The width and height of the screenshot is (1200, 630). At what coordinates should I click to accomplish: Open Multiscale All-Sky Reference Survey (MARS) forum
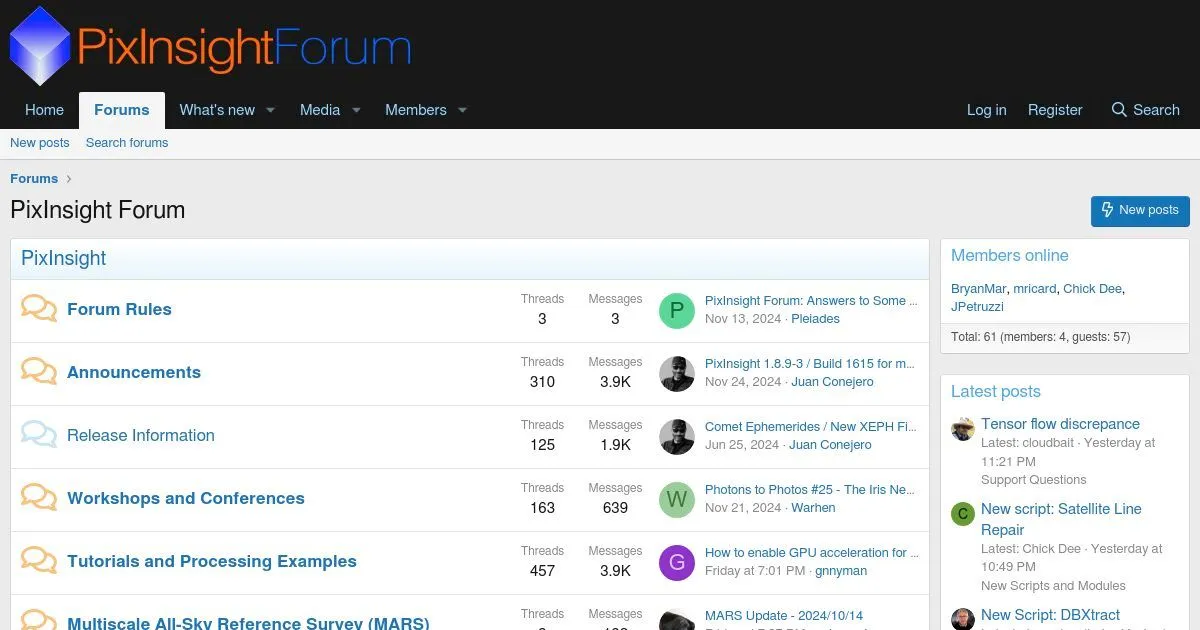pyautogui.click(x=248, y=622)
